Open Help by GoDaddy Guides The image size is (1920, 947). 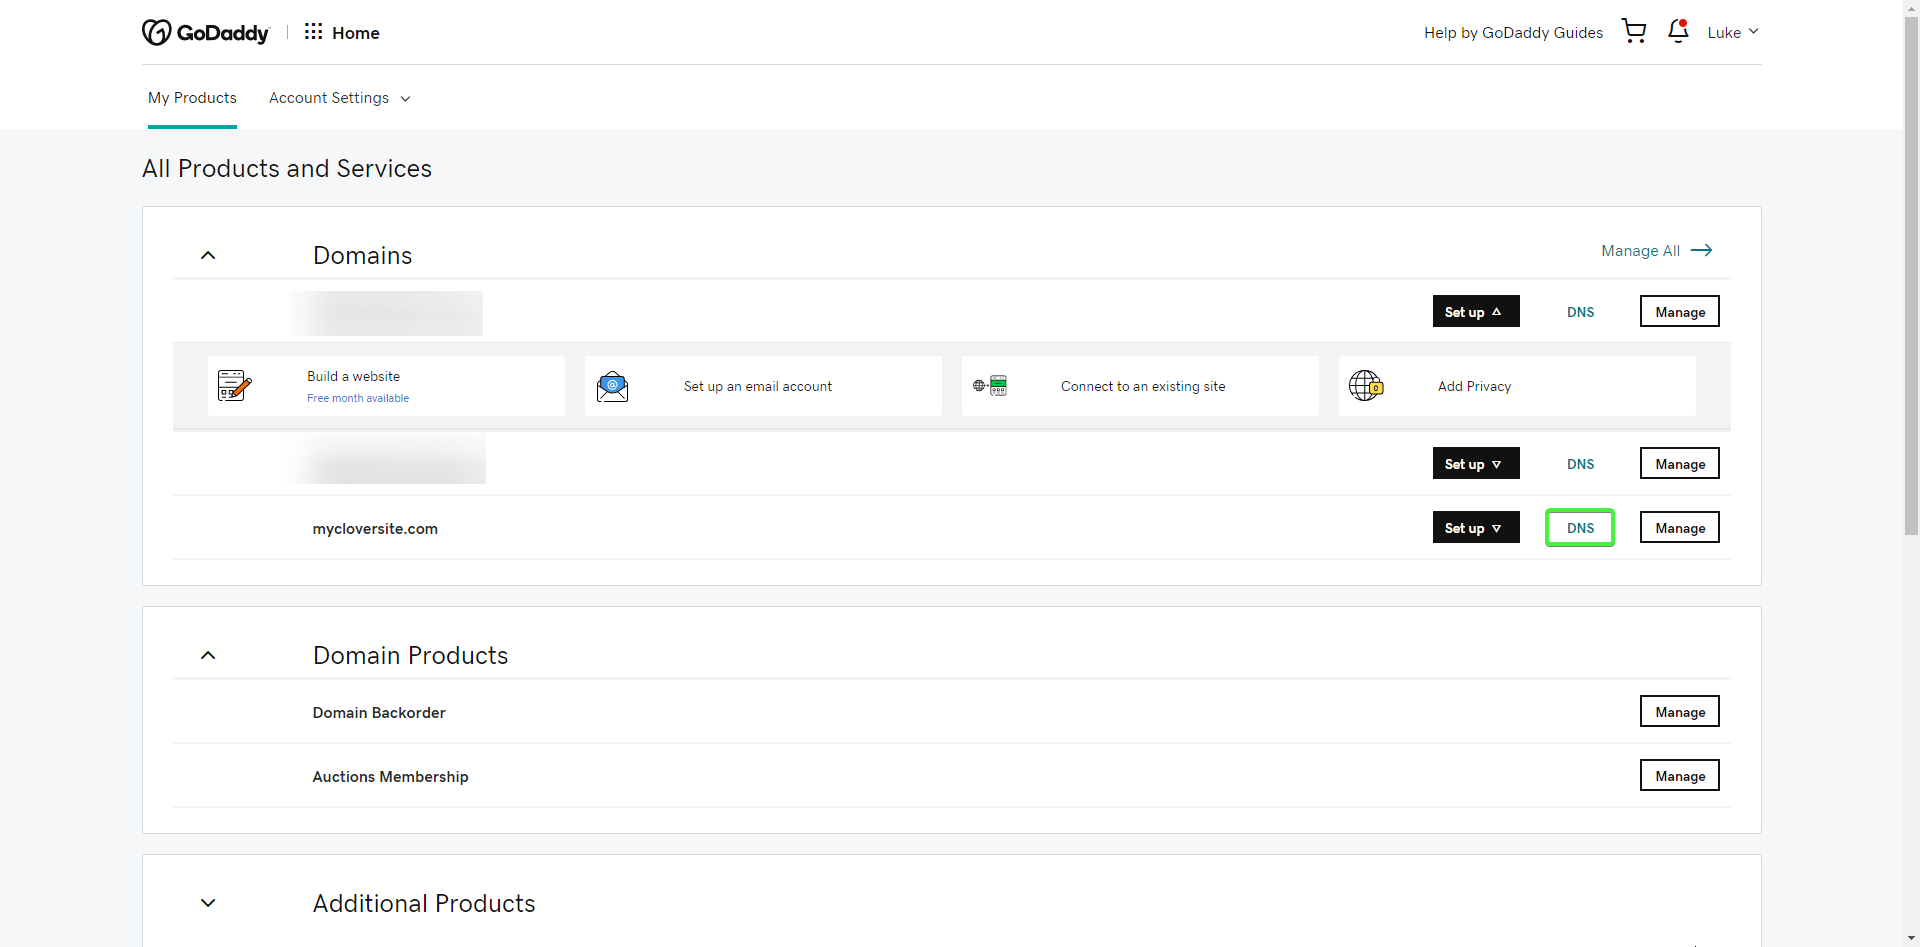tap(1513, 33)
